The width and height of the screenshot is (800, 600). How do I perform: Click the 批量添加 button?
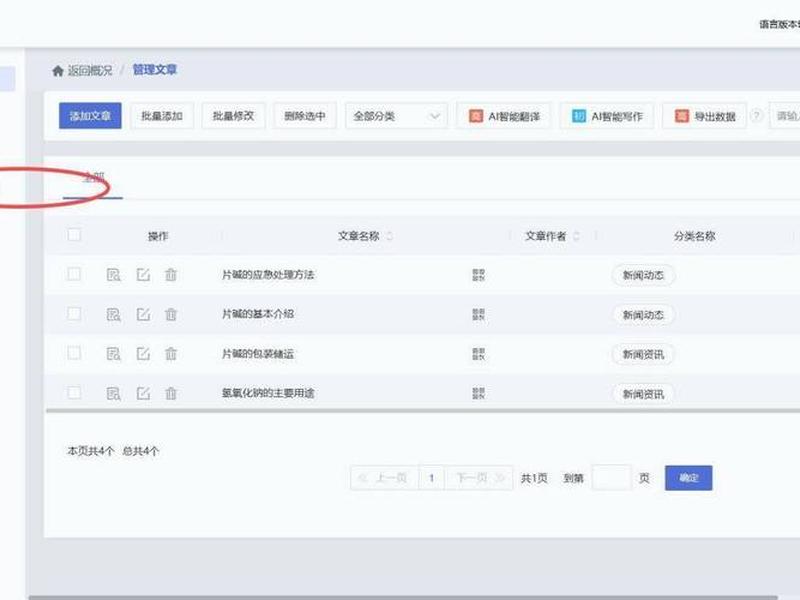162,116
